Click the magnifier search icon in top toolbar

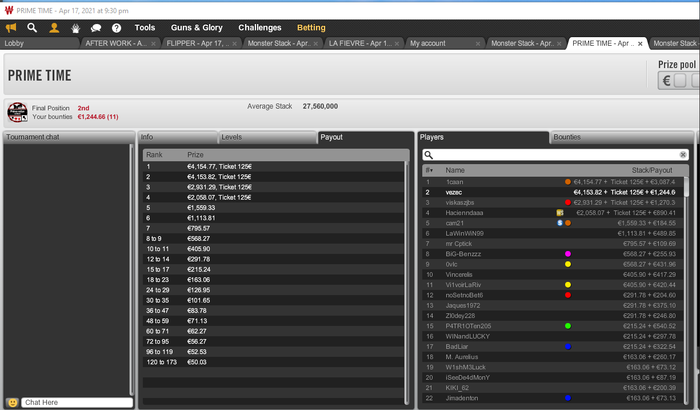(32, 28)
